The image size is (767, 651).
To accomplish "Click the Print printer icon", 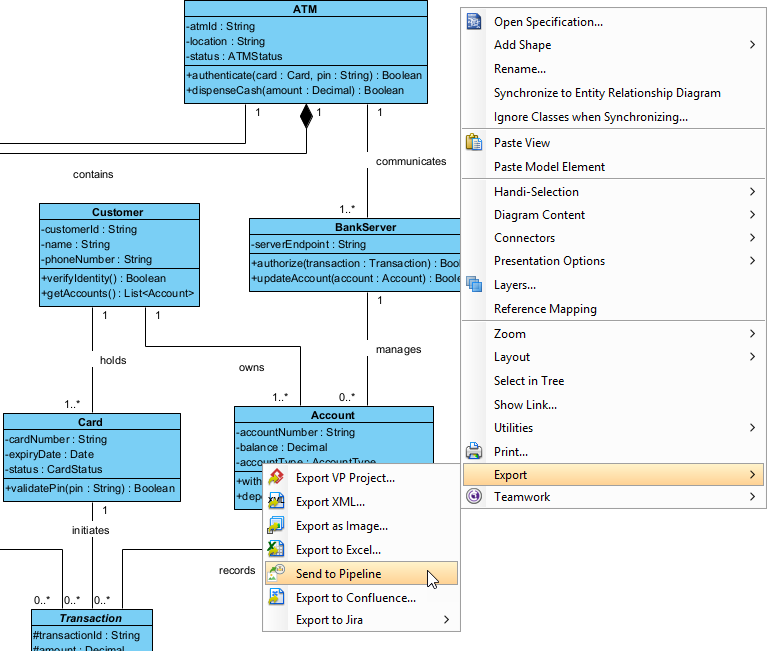I will [474, 450].
